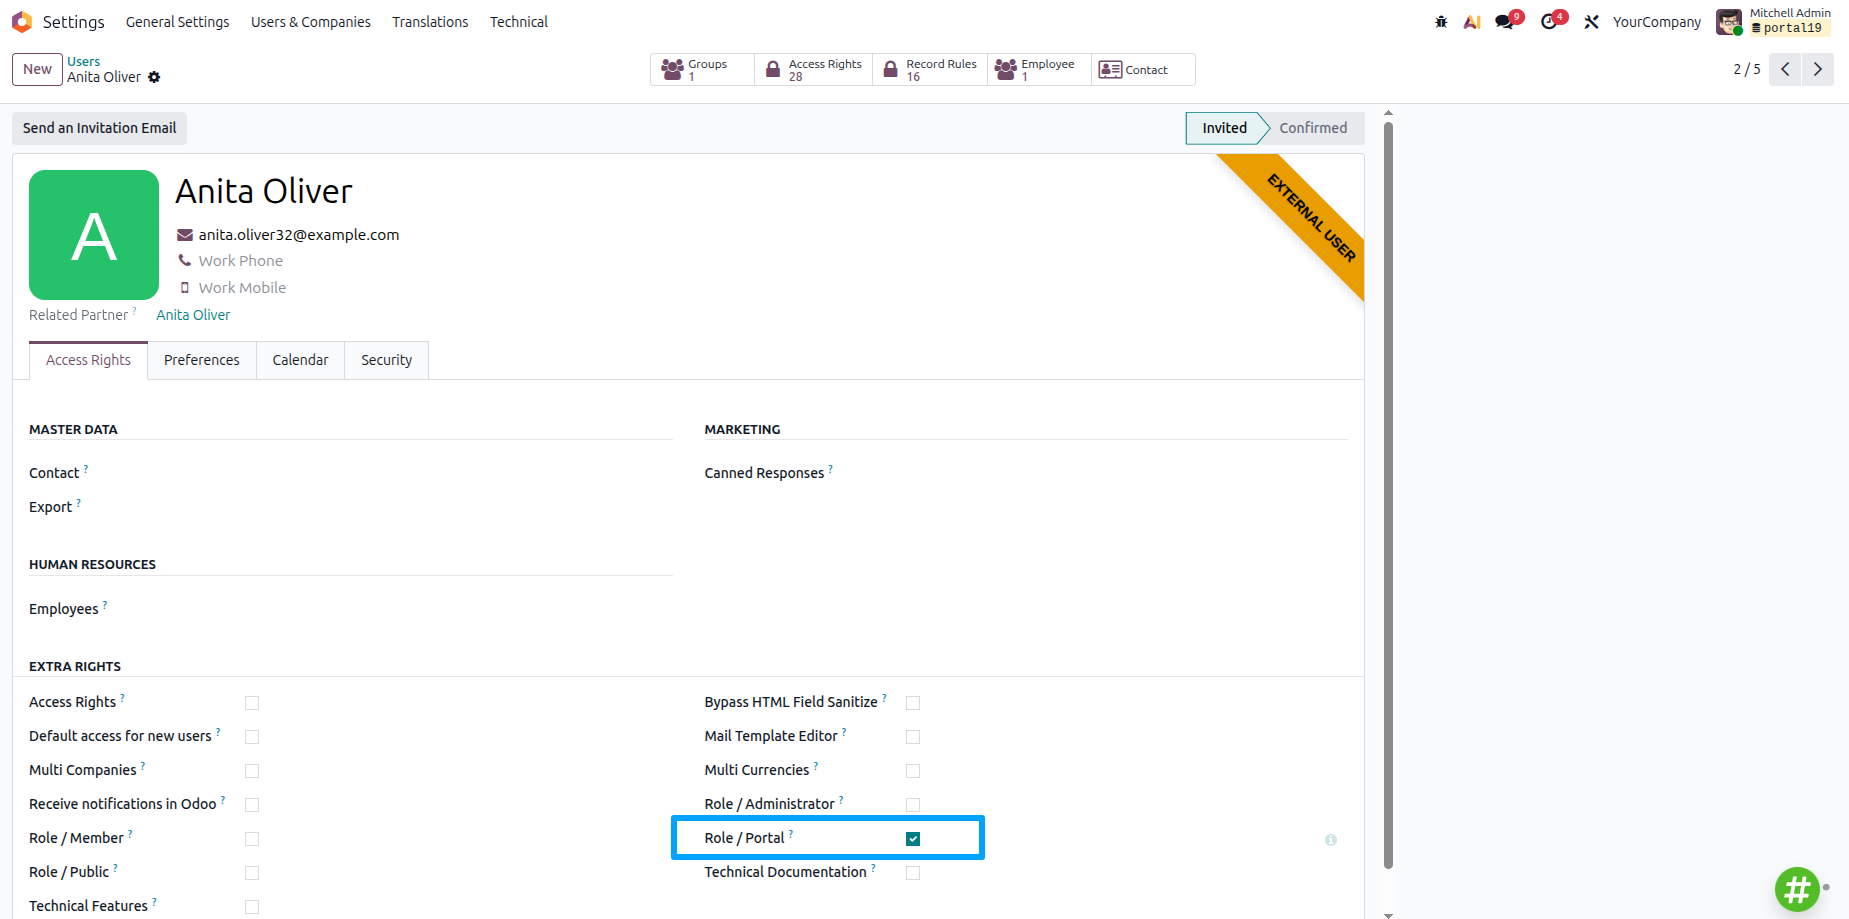Image resolution: width=1849 pixels, height=919 pixels.
Task: Click Send an Invitation Email button
Action: tap(100, 128)
